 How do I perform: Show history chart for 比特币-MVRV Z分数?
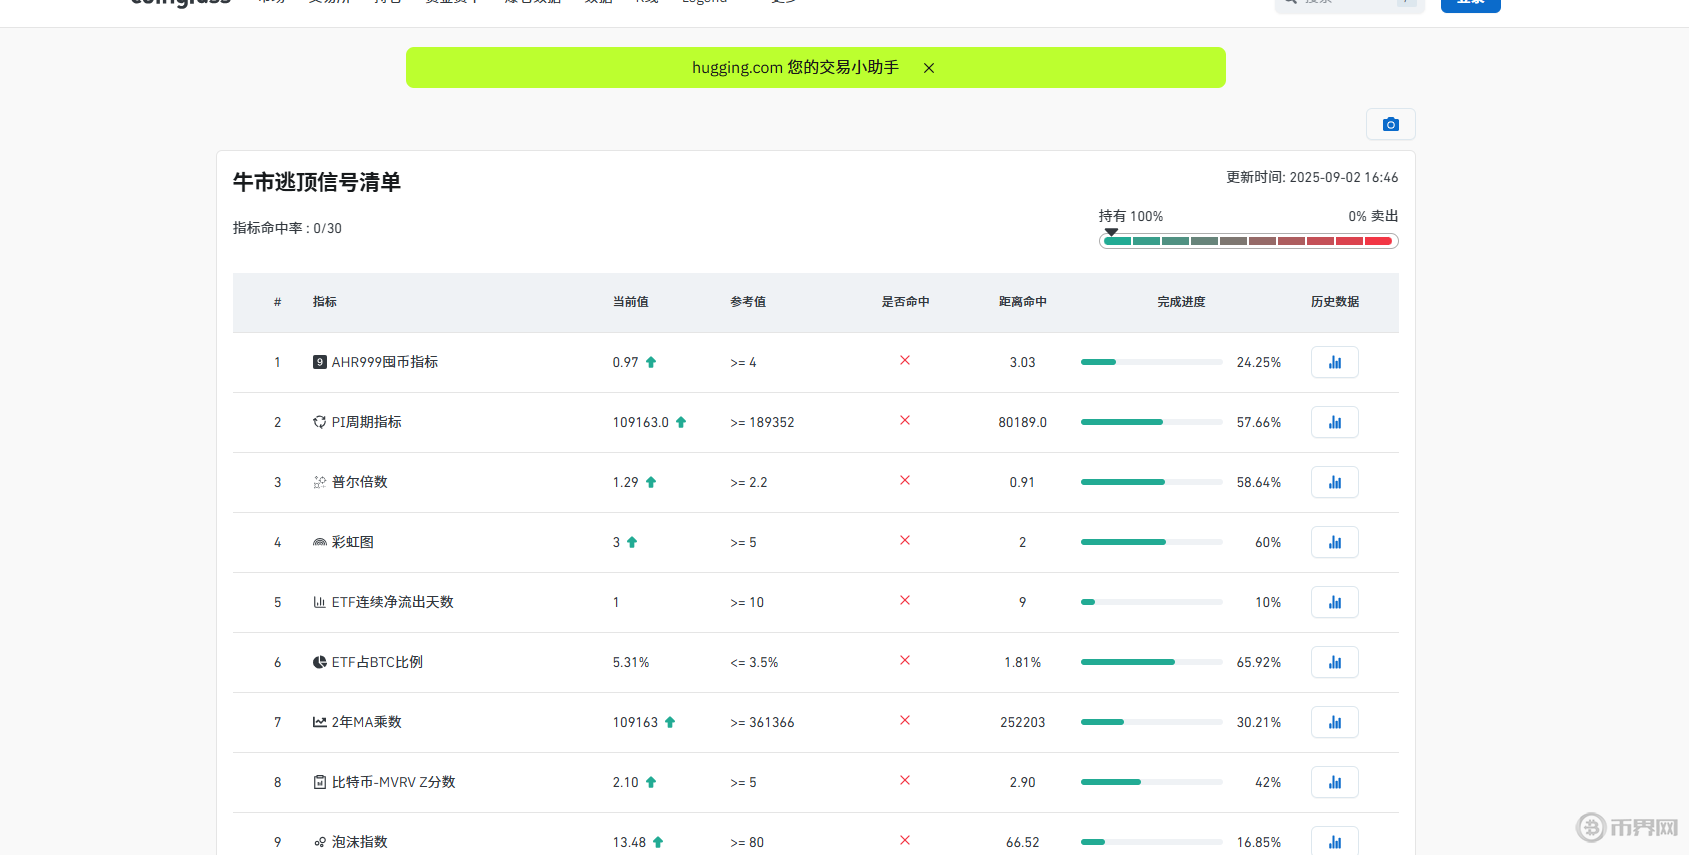(x=1334, y=782)
